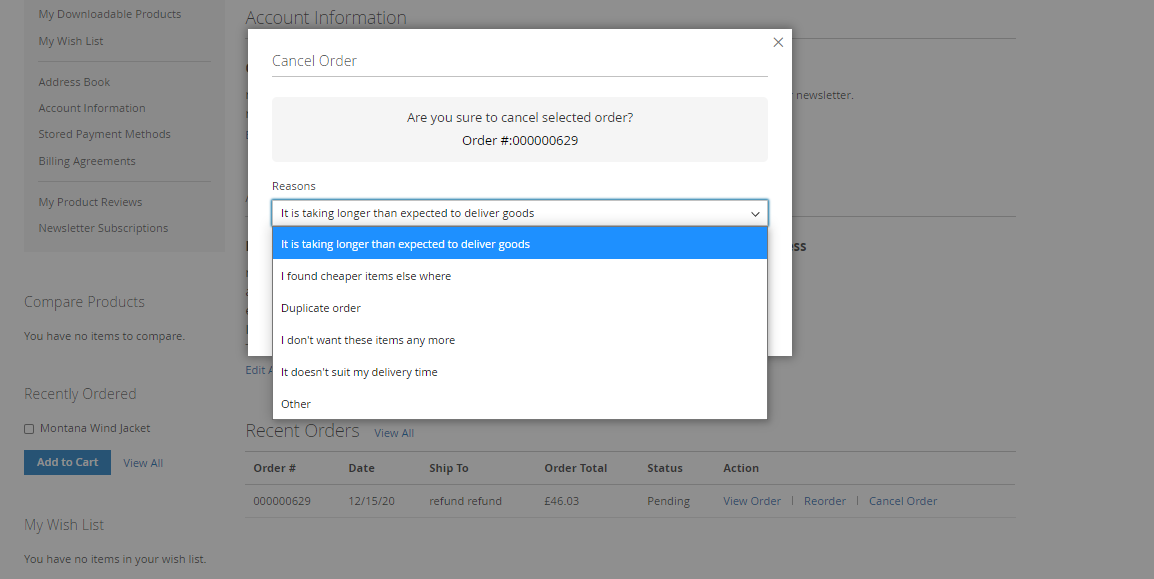Click the Reorder link

(824, 501)
